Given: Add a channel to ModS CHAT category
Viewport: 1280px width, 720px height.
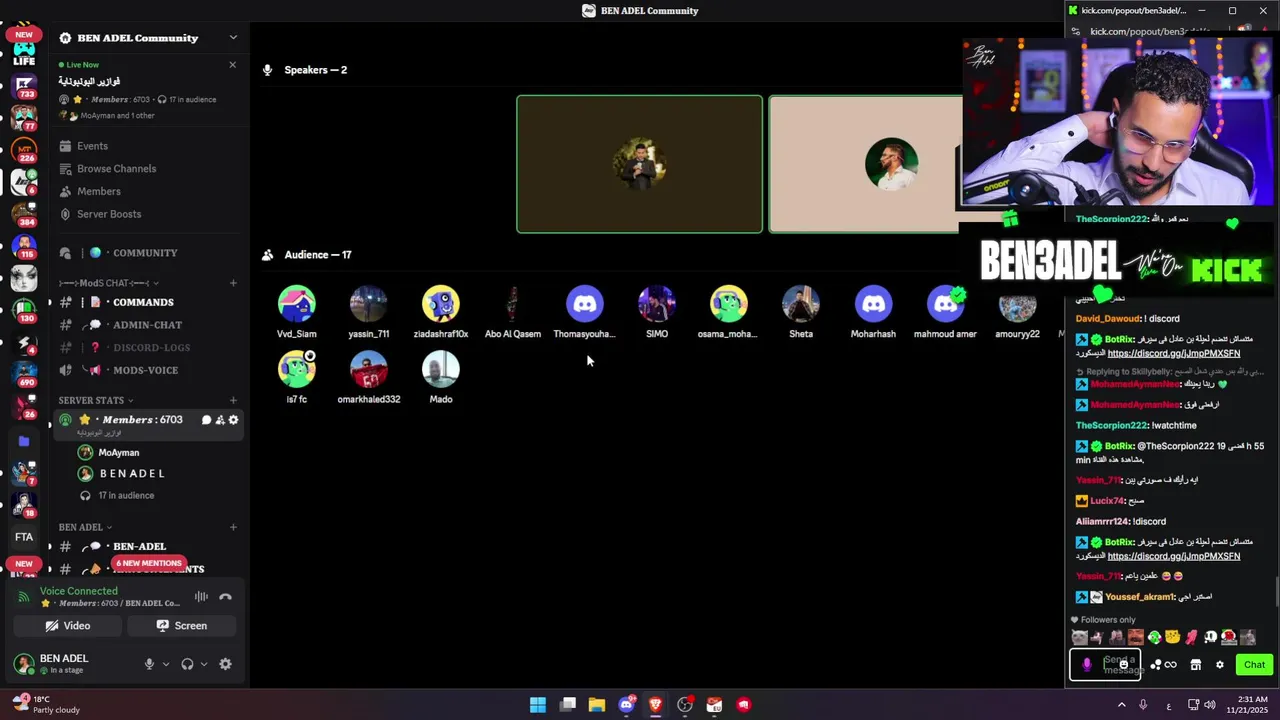Looking at the screenshot, I should [233, 283].
